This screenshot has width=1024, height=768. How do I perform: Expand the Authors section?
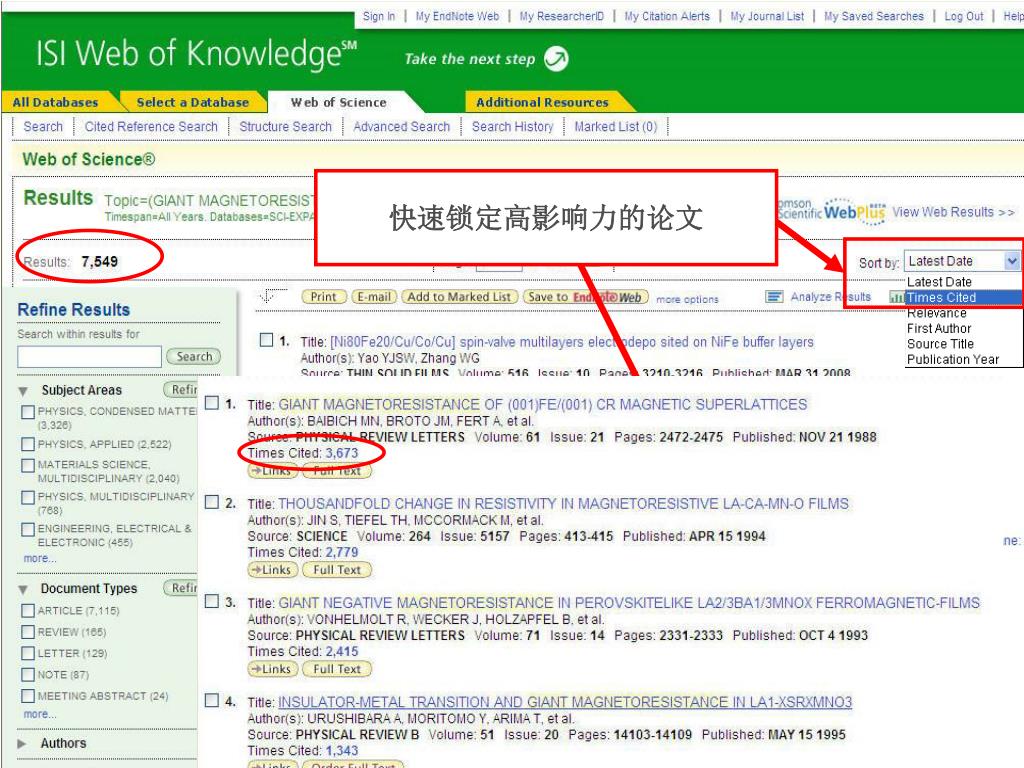[22, 744]
